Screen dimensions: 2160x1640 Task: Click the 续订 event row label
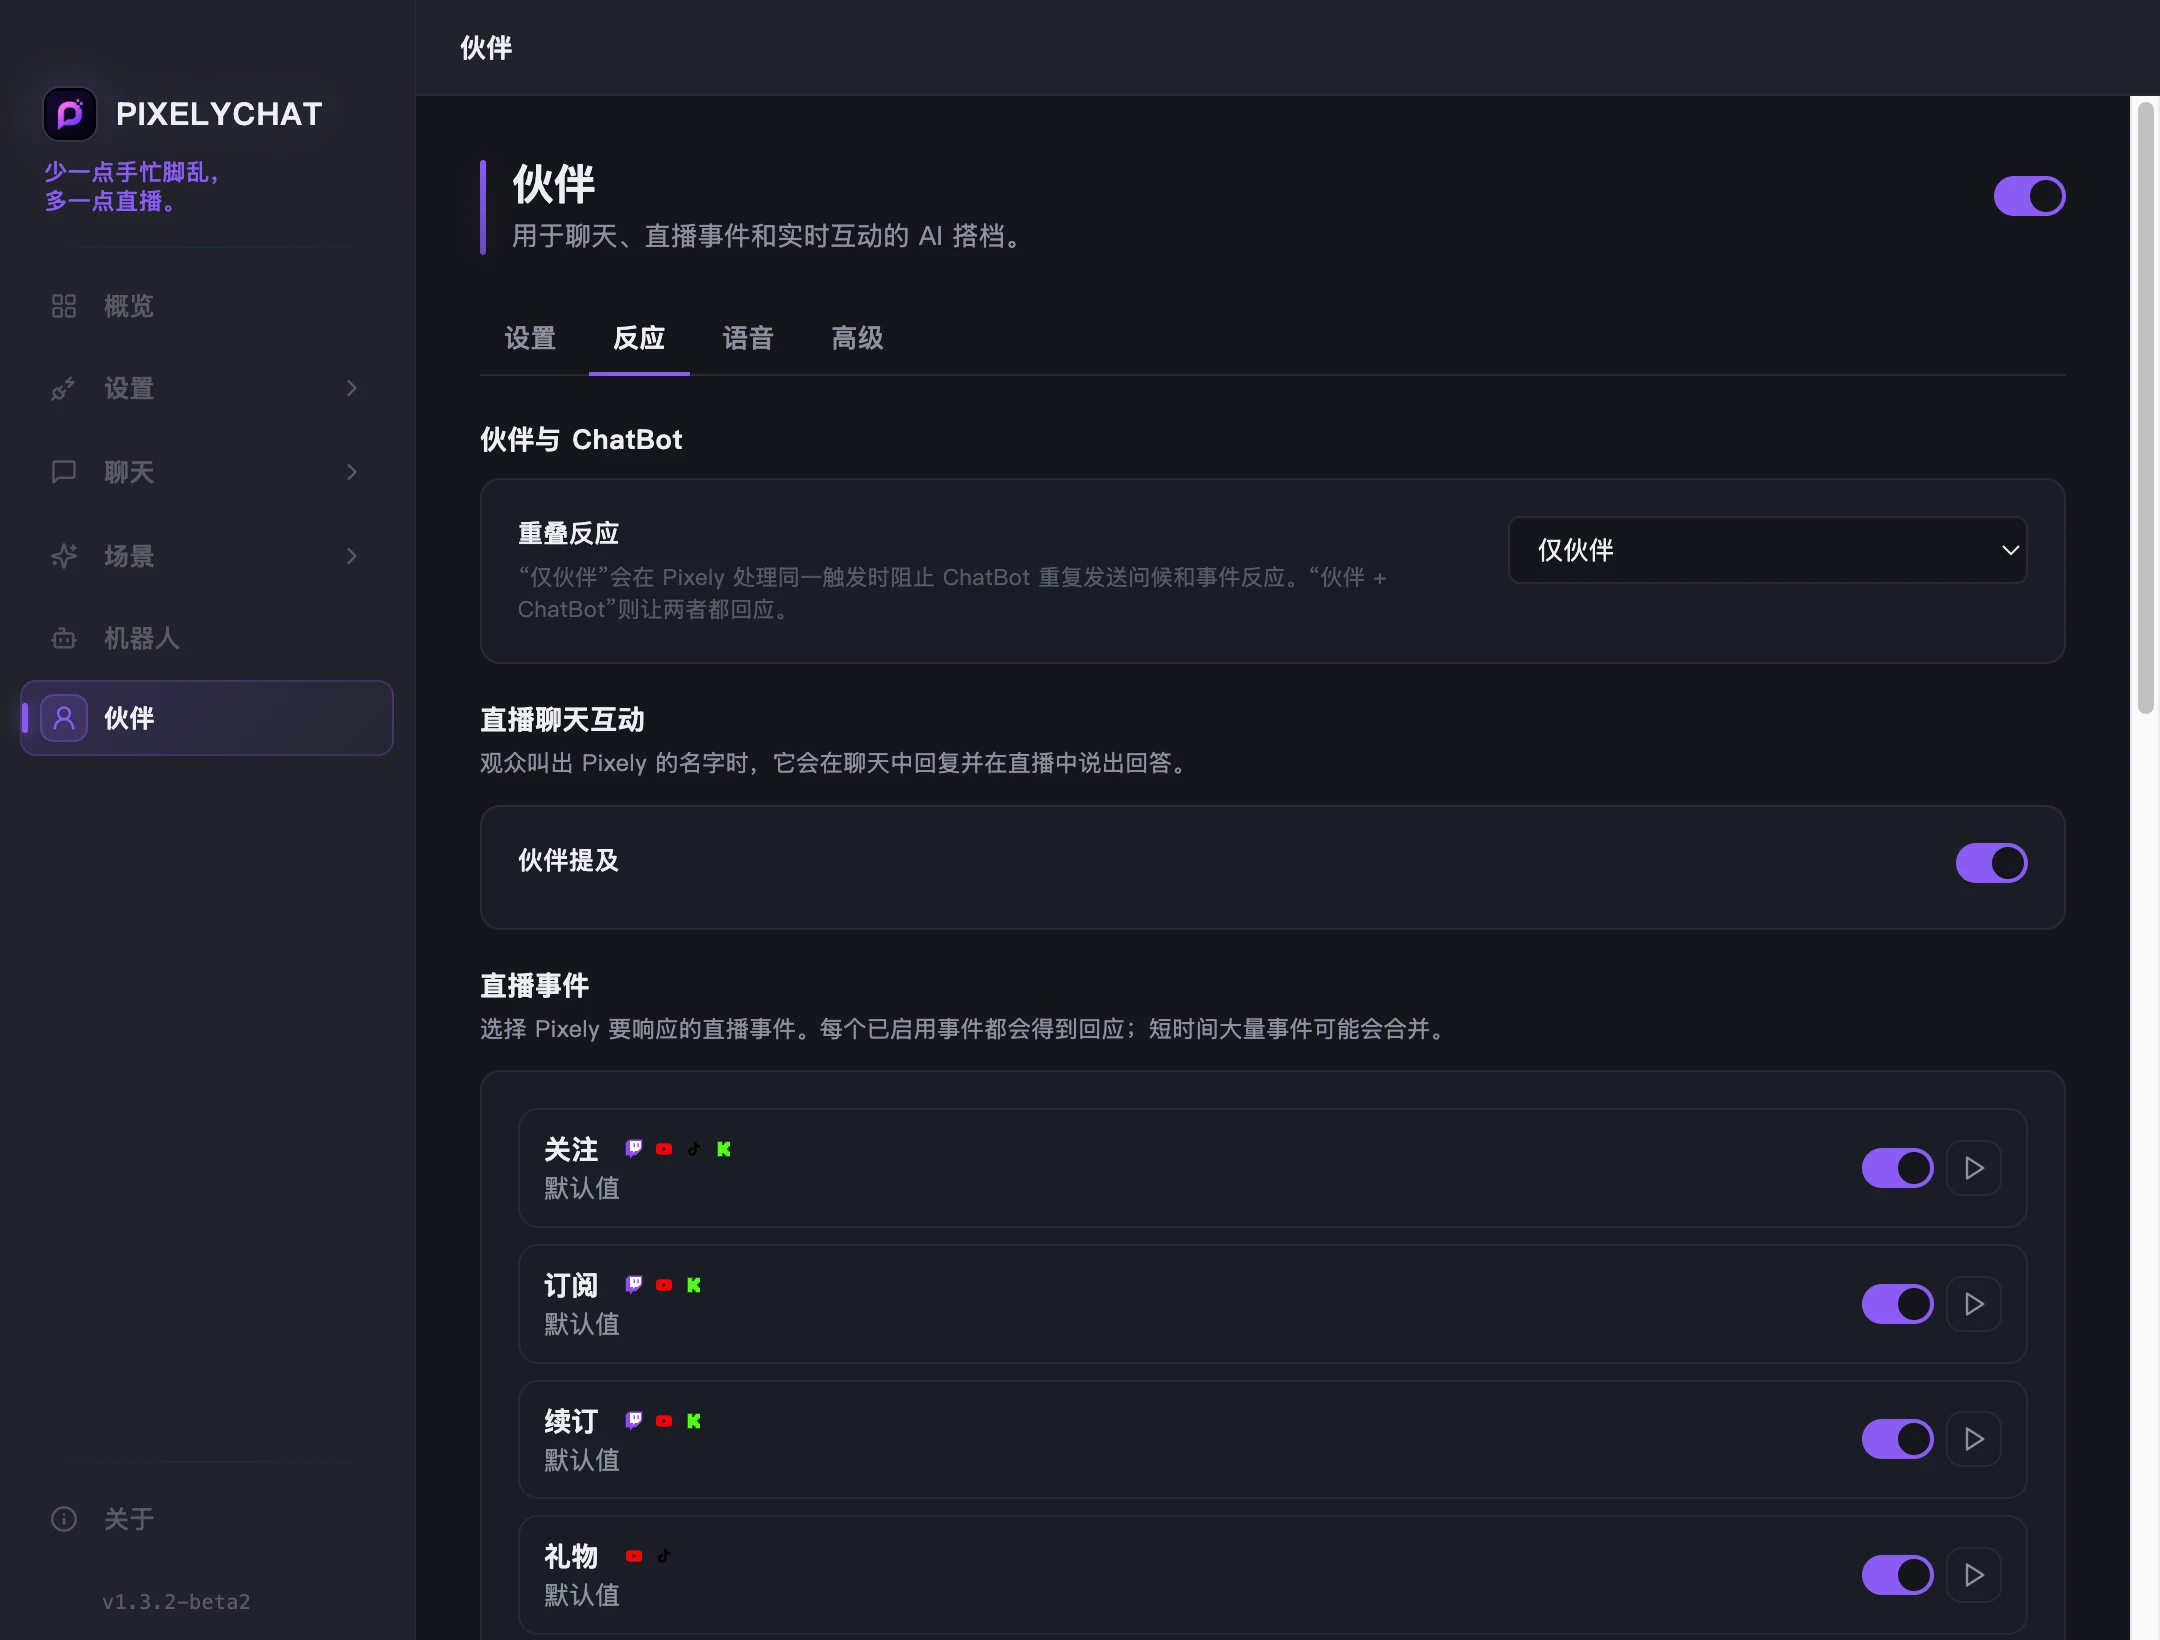(x=571, y=1421)
